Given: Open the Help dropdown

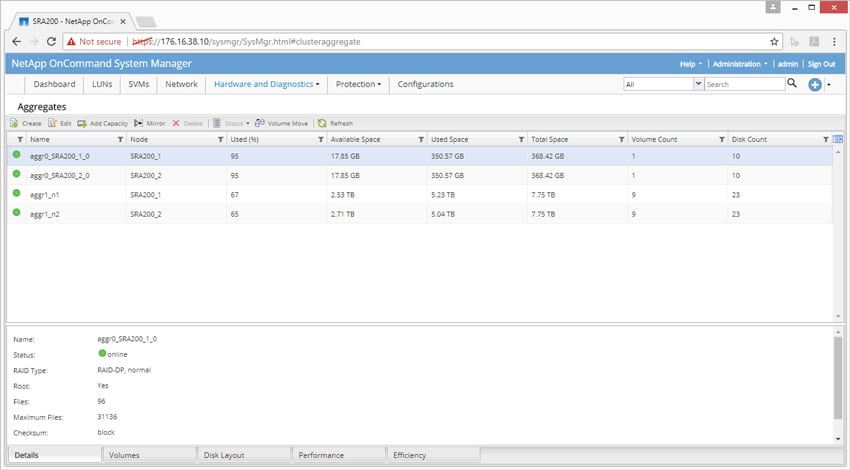Looking at the screenshot, I should coord(691,64).
